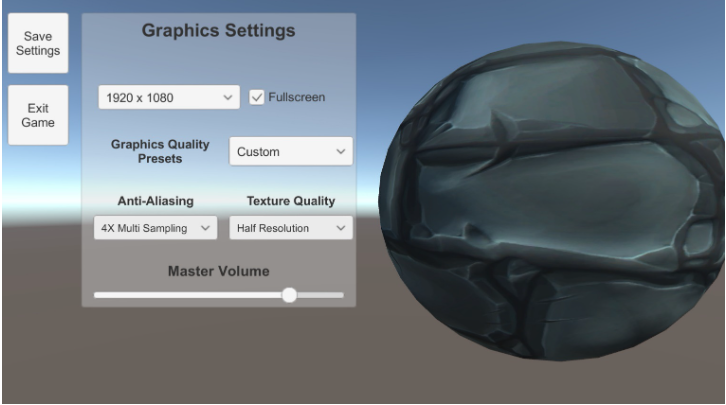This screenshot has width=726, height=405.
Task: Disable the Fullscreen checkbox
Action: tap(257, 97)
